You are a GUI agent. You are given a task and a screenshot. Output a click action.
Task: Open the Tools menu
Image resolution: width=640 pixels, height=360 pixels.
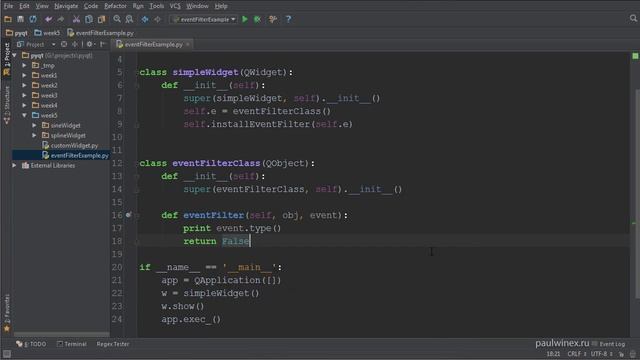pyautogui.click(x=156, y=6)
